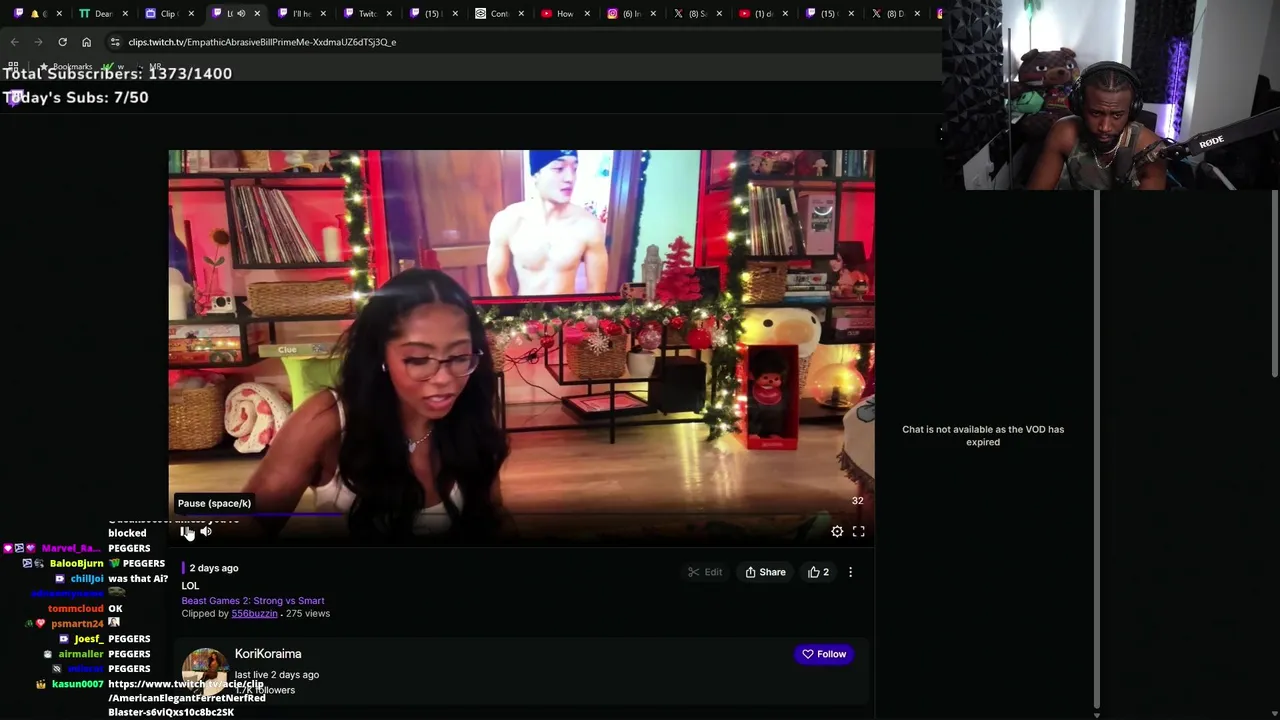Click the '2 days ago' clip date
The height and width of the screenshot is (720, 1280).
(214, 568)
